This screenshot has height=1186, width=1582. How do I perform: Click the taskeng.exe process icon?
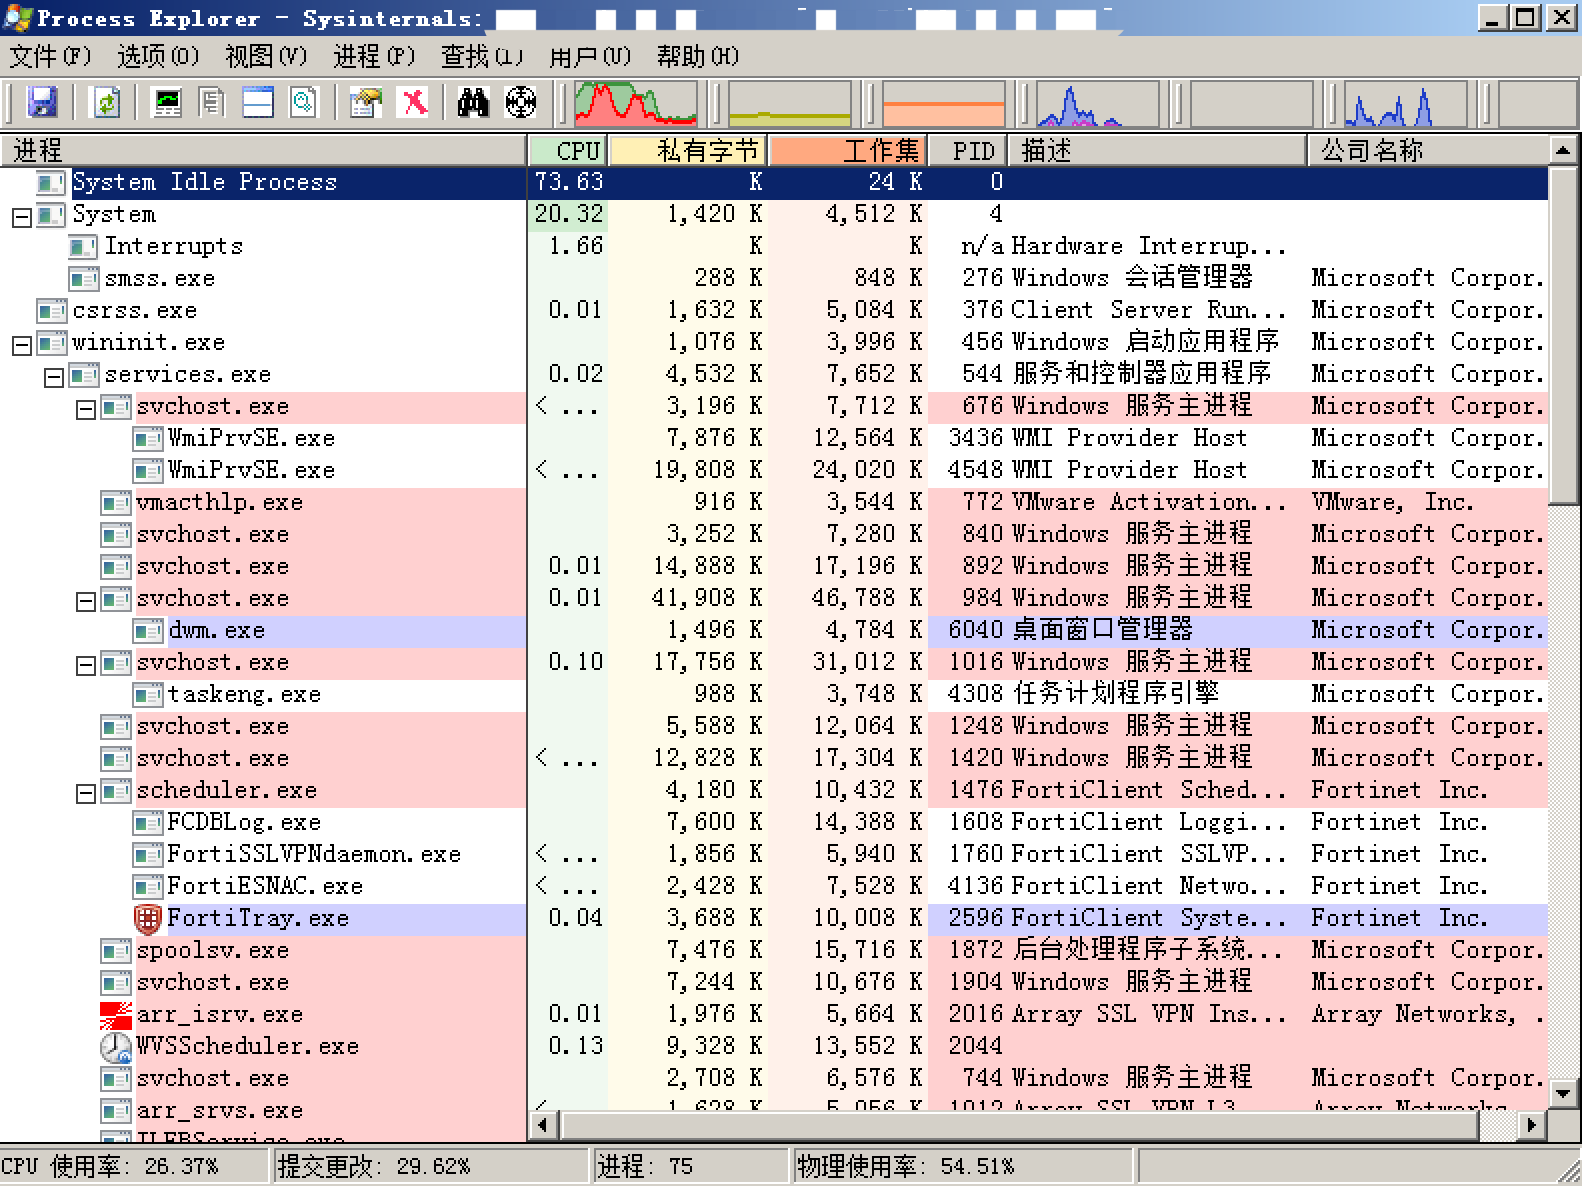(148, 695)
